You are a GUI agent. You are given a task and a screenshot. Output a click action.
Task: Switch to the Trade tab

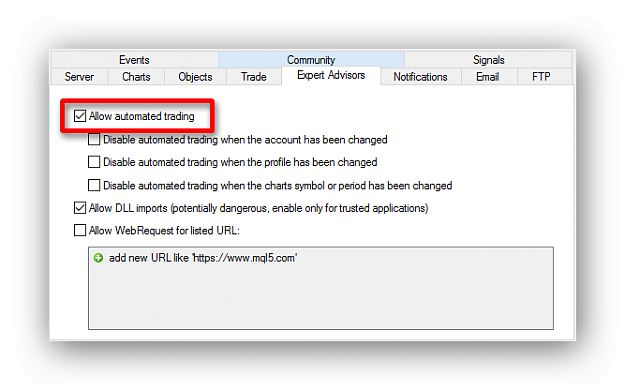254,77
